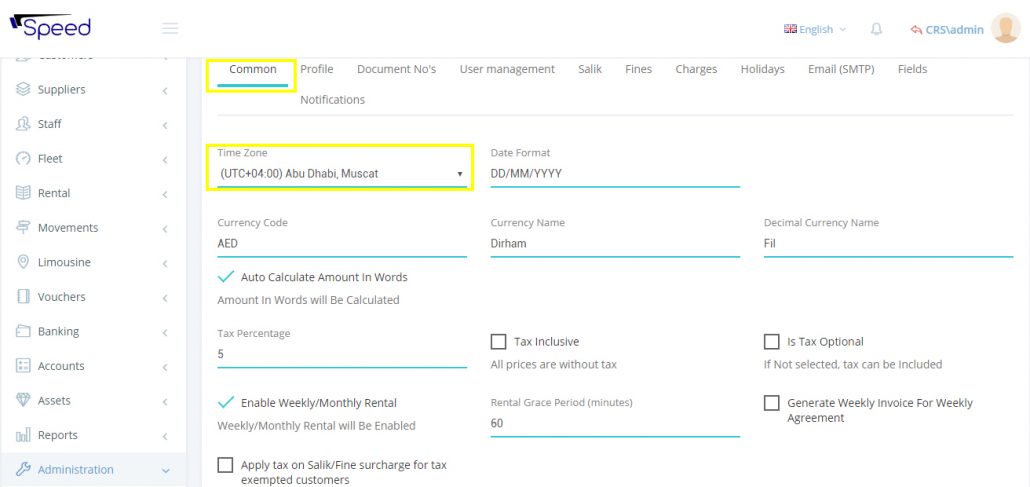Click the Fleet gauge icon in sidebar
Image resolution: width=1030 pixels, height=487 pixels.
click(23, 159)
